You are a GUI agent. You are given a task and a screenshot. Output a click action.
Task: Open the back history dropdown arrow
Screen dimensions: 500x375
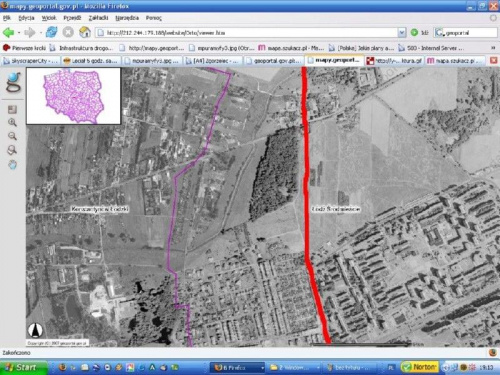(19, 33)
